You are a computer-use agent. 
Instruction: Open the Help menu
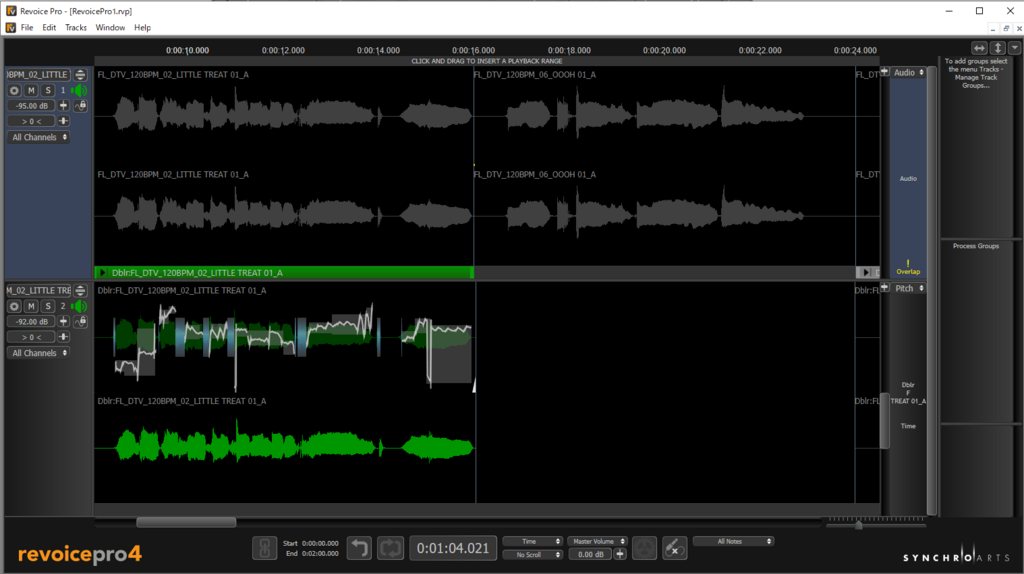click(142, 27)
